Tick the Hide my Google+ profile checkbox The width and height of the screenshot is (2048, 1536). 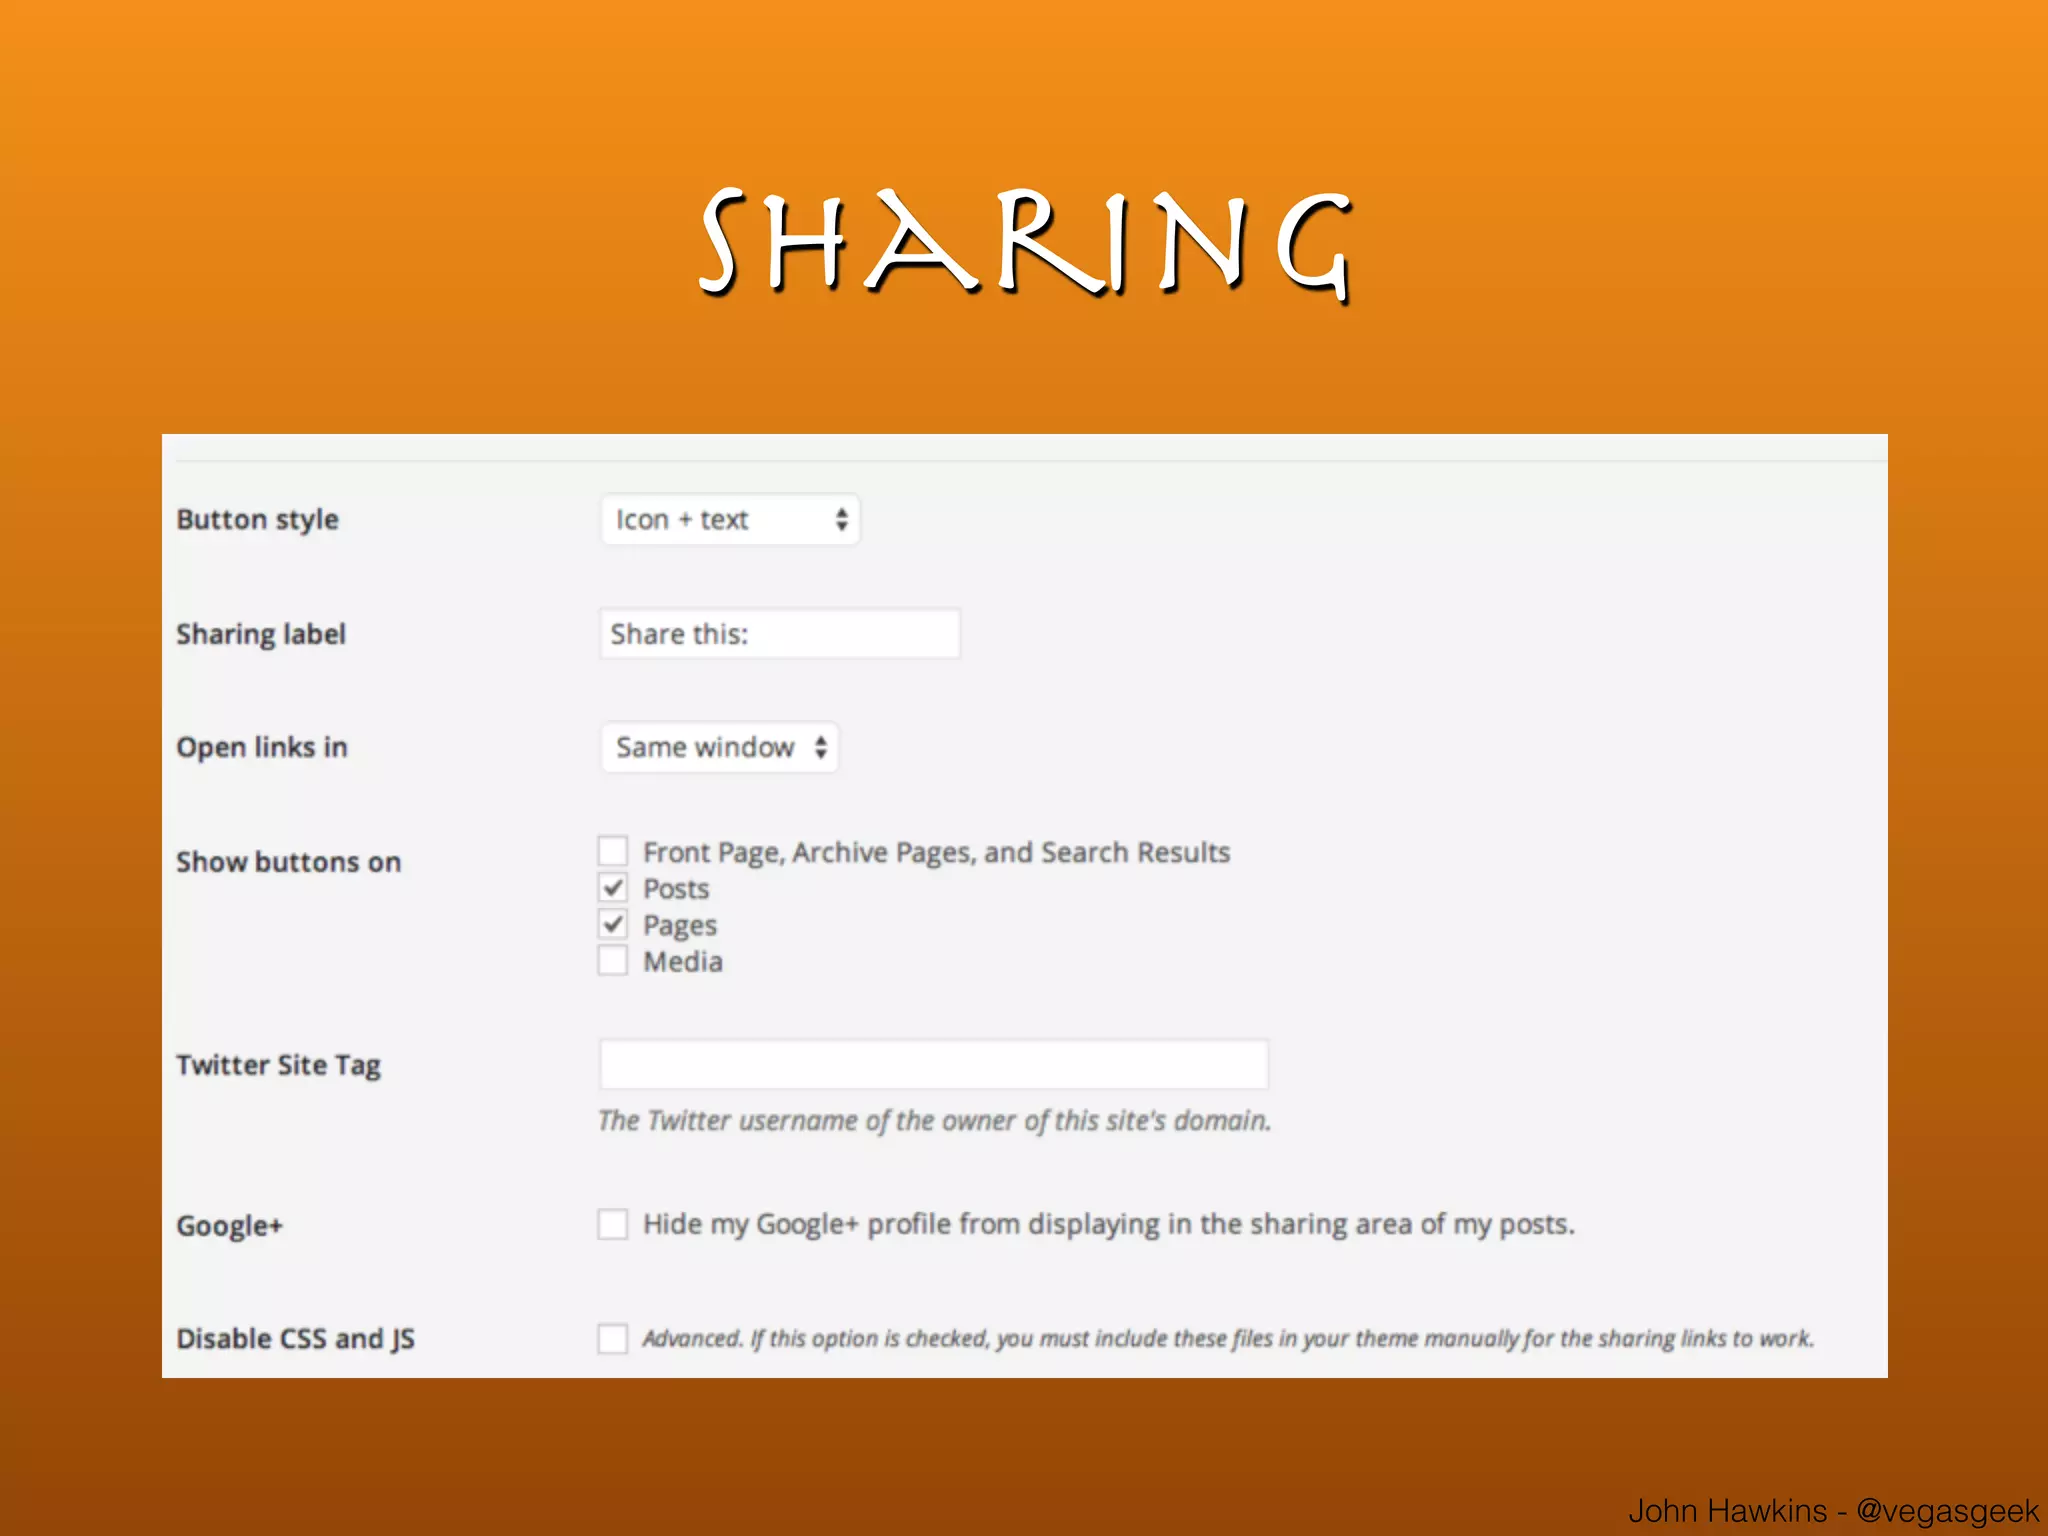613,1224
